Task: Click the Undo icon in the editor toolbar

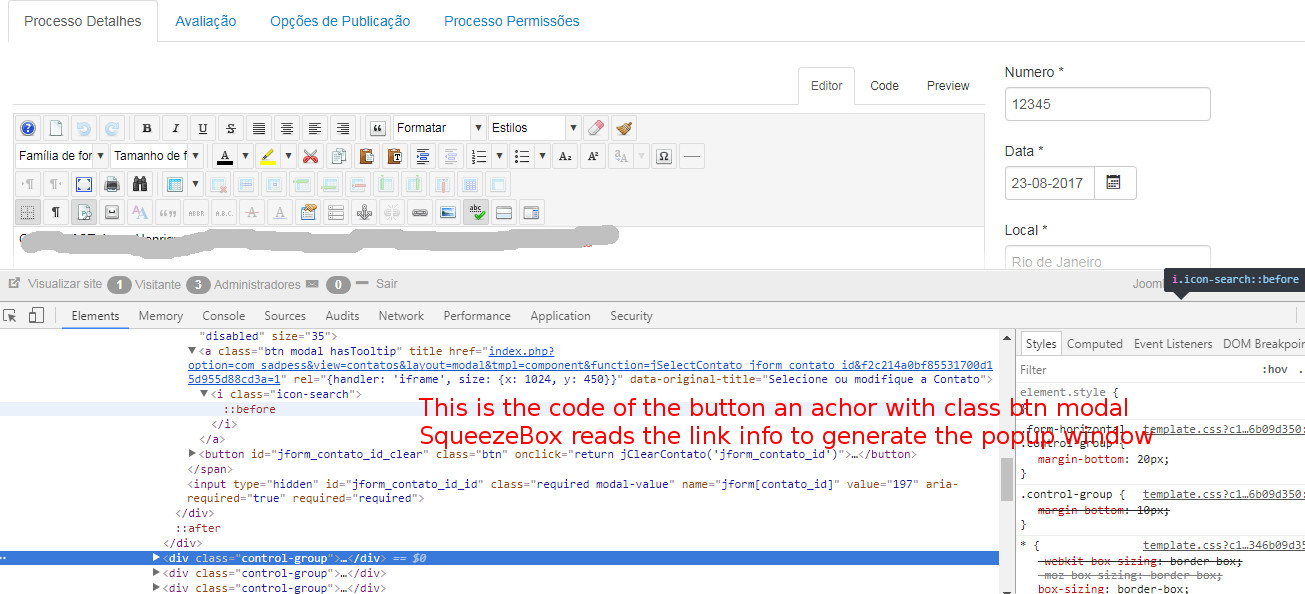Action: tap(86, 129)
